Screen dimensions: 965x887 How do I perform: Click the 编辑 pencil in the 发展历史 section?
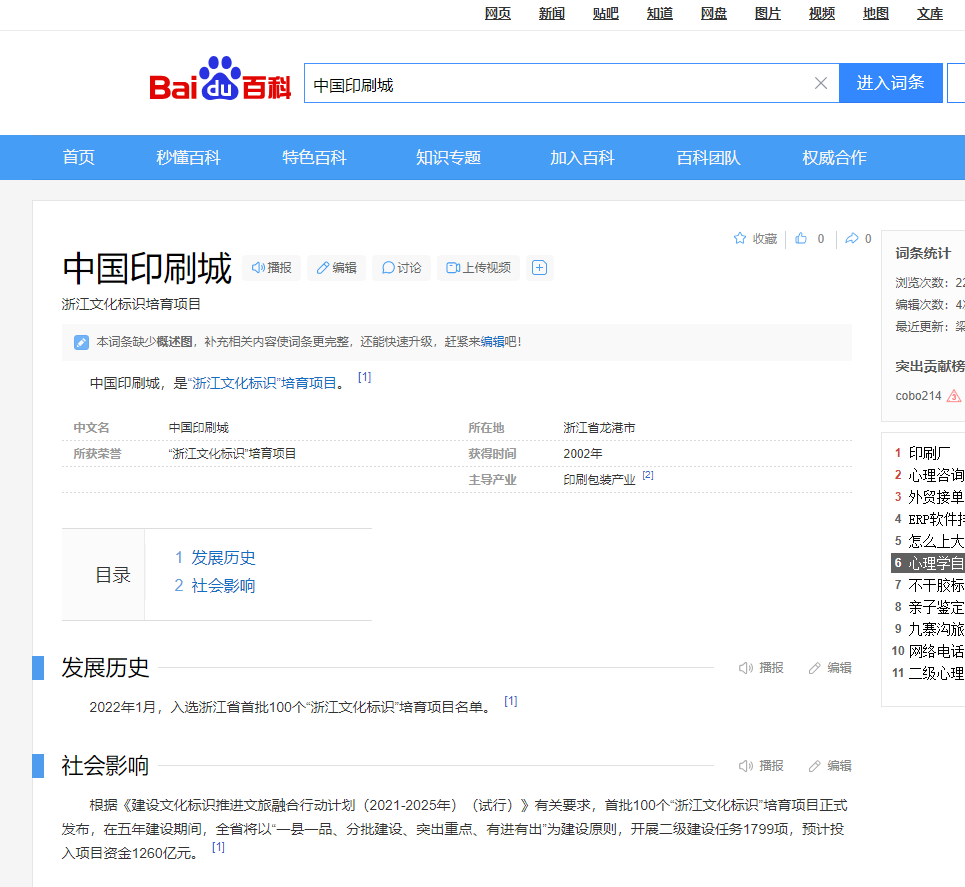[x=830, y=668]
